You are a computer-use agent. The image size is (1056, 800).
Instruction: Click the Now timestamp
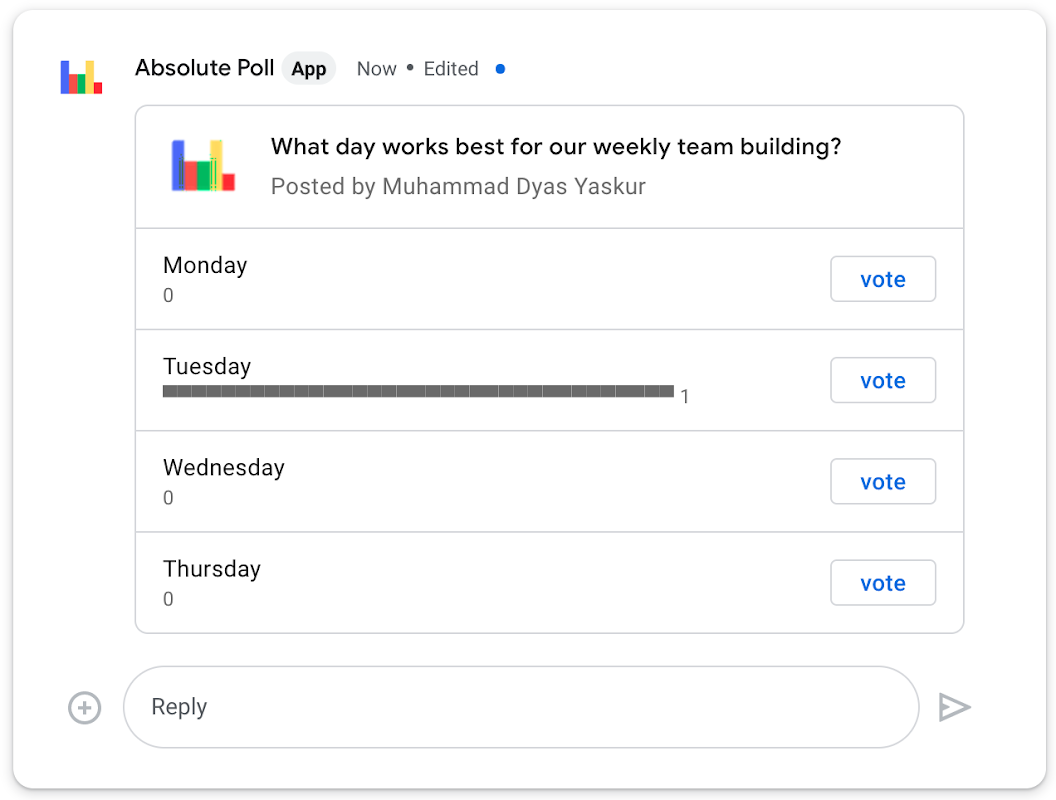376,69
